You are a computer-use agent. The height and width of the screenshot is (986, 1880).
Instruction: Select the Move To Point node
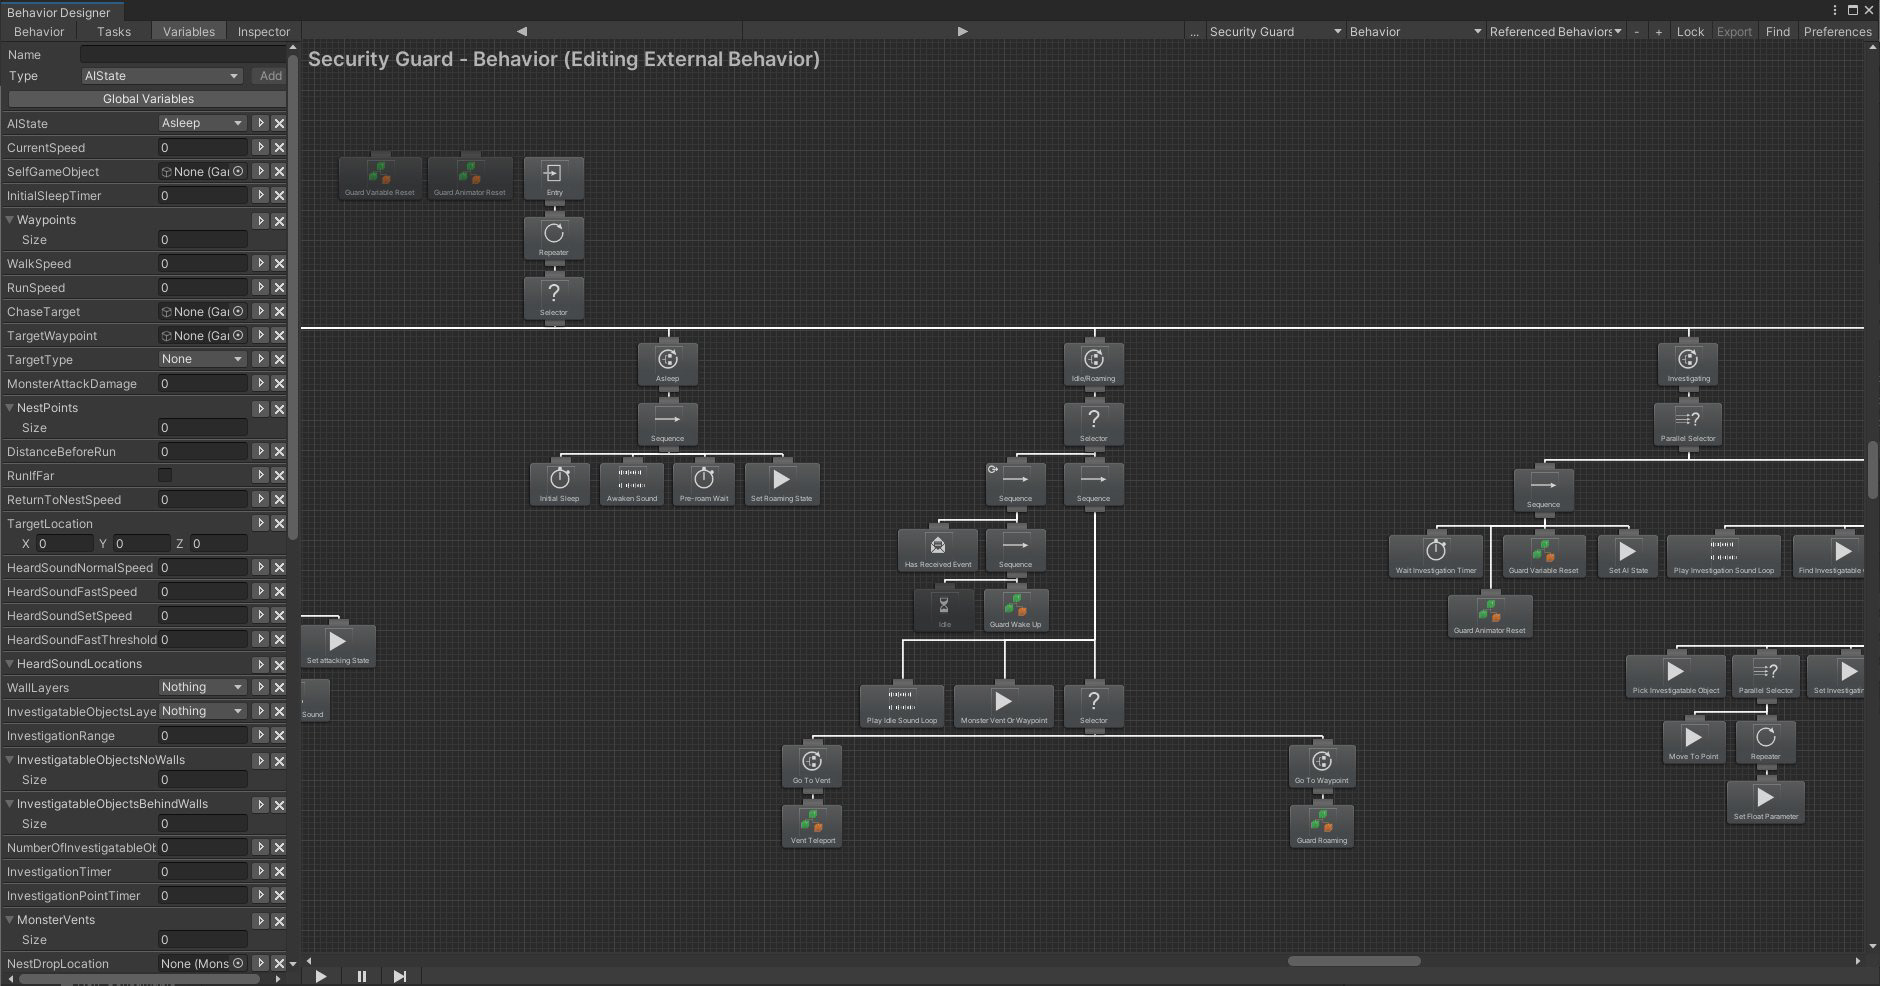pyautogui.click(x=1694, y=742)
